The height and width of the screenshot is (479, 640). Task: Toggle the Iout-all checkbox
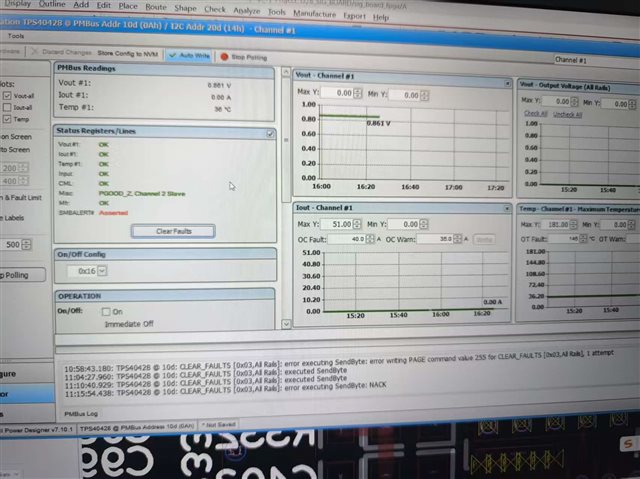pyautogui.click(x=7, y=107)
